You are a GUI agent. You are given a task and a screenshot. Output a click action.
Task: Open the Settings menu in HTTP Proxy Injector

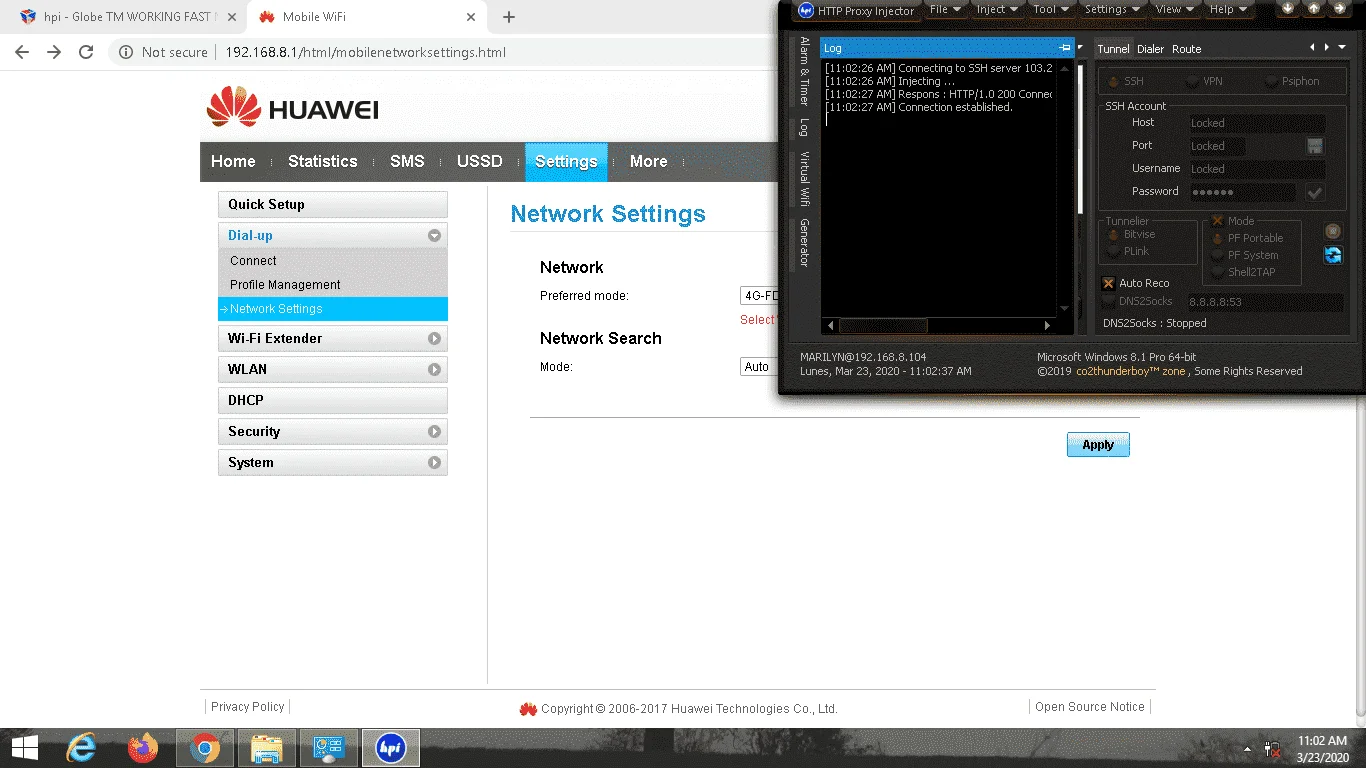[x=1113, y=9]
